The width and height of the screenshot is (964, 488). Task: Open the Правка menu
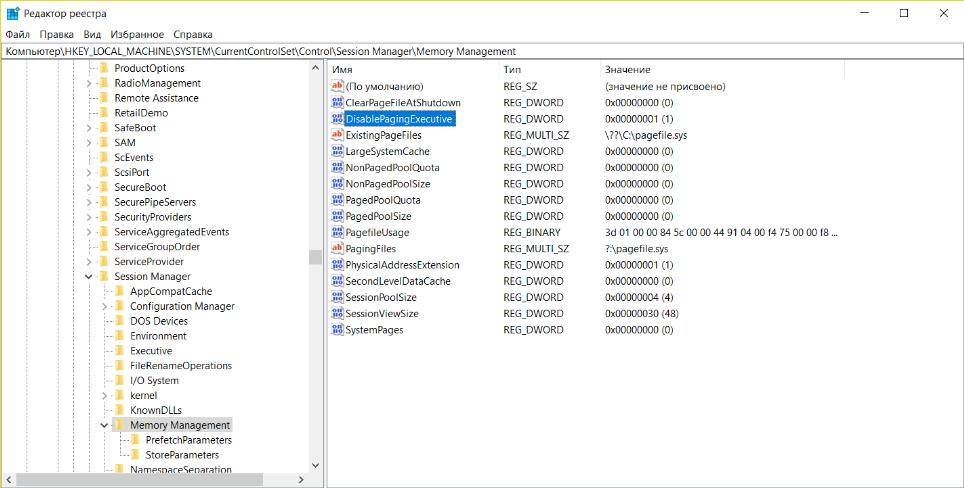click(x=57, y=34)
